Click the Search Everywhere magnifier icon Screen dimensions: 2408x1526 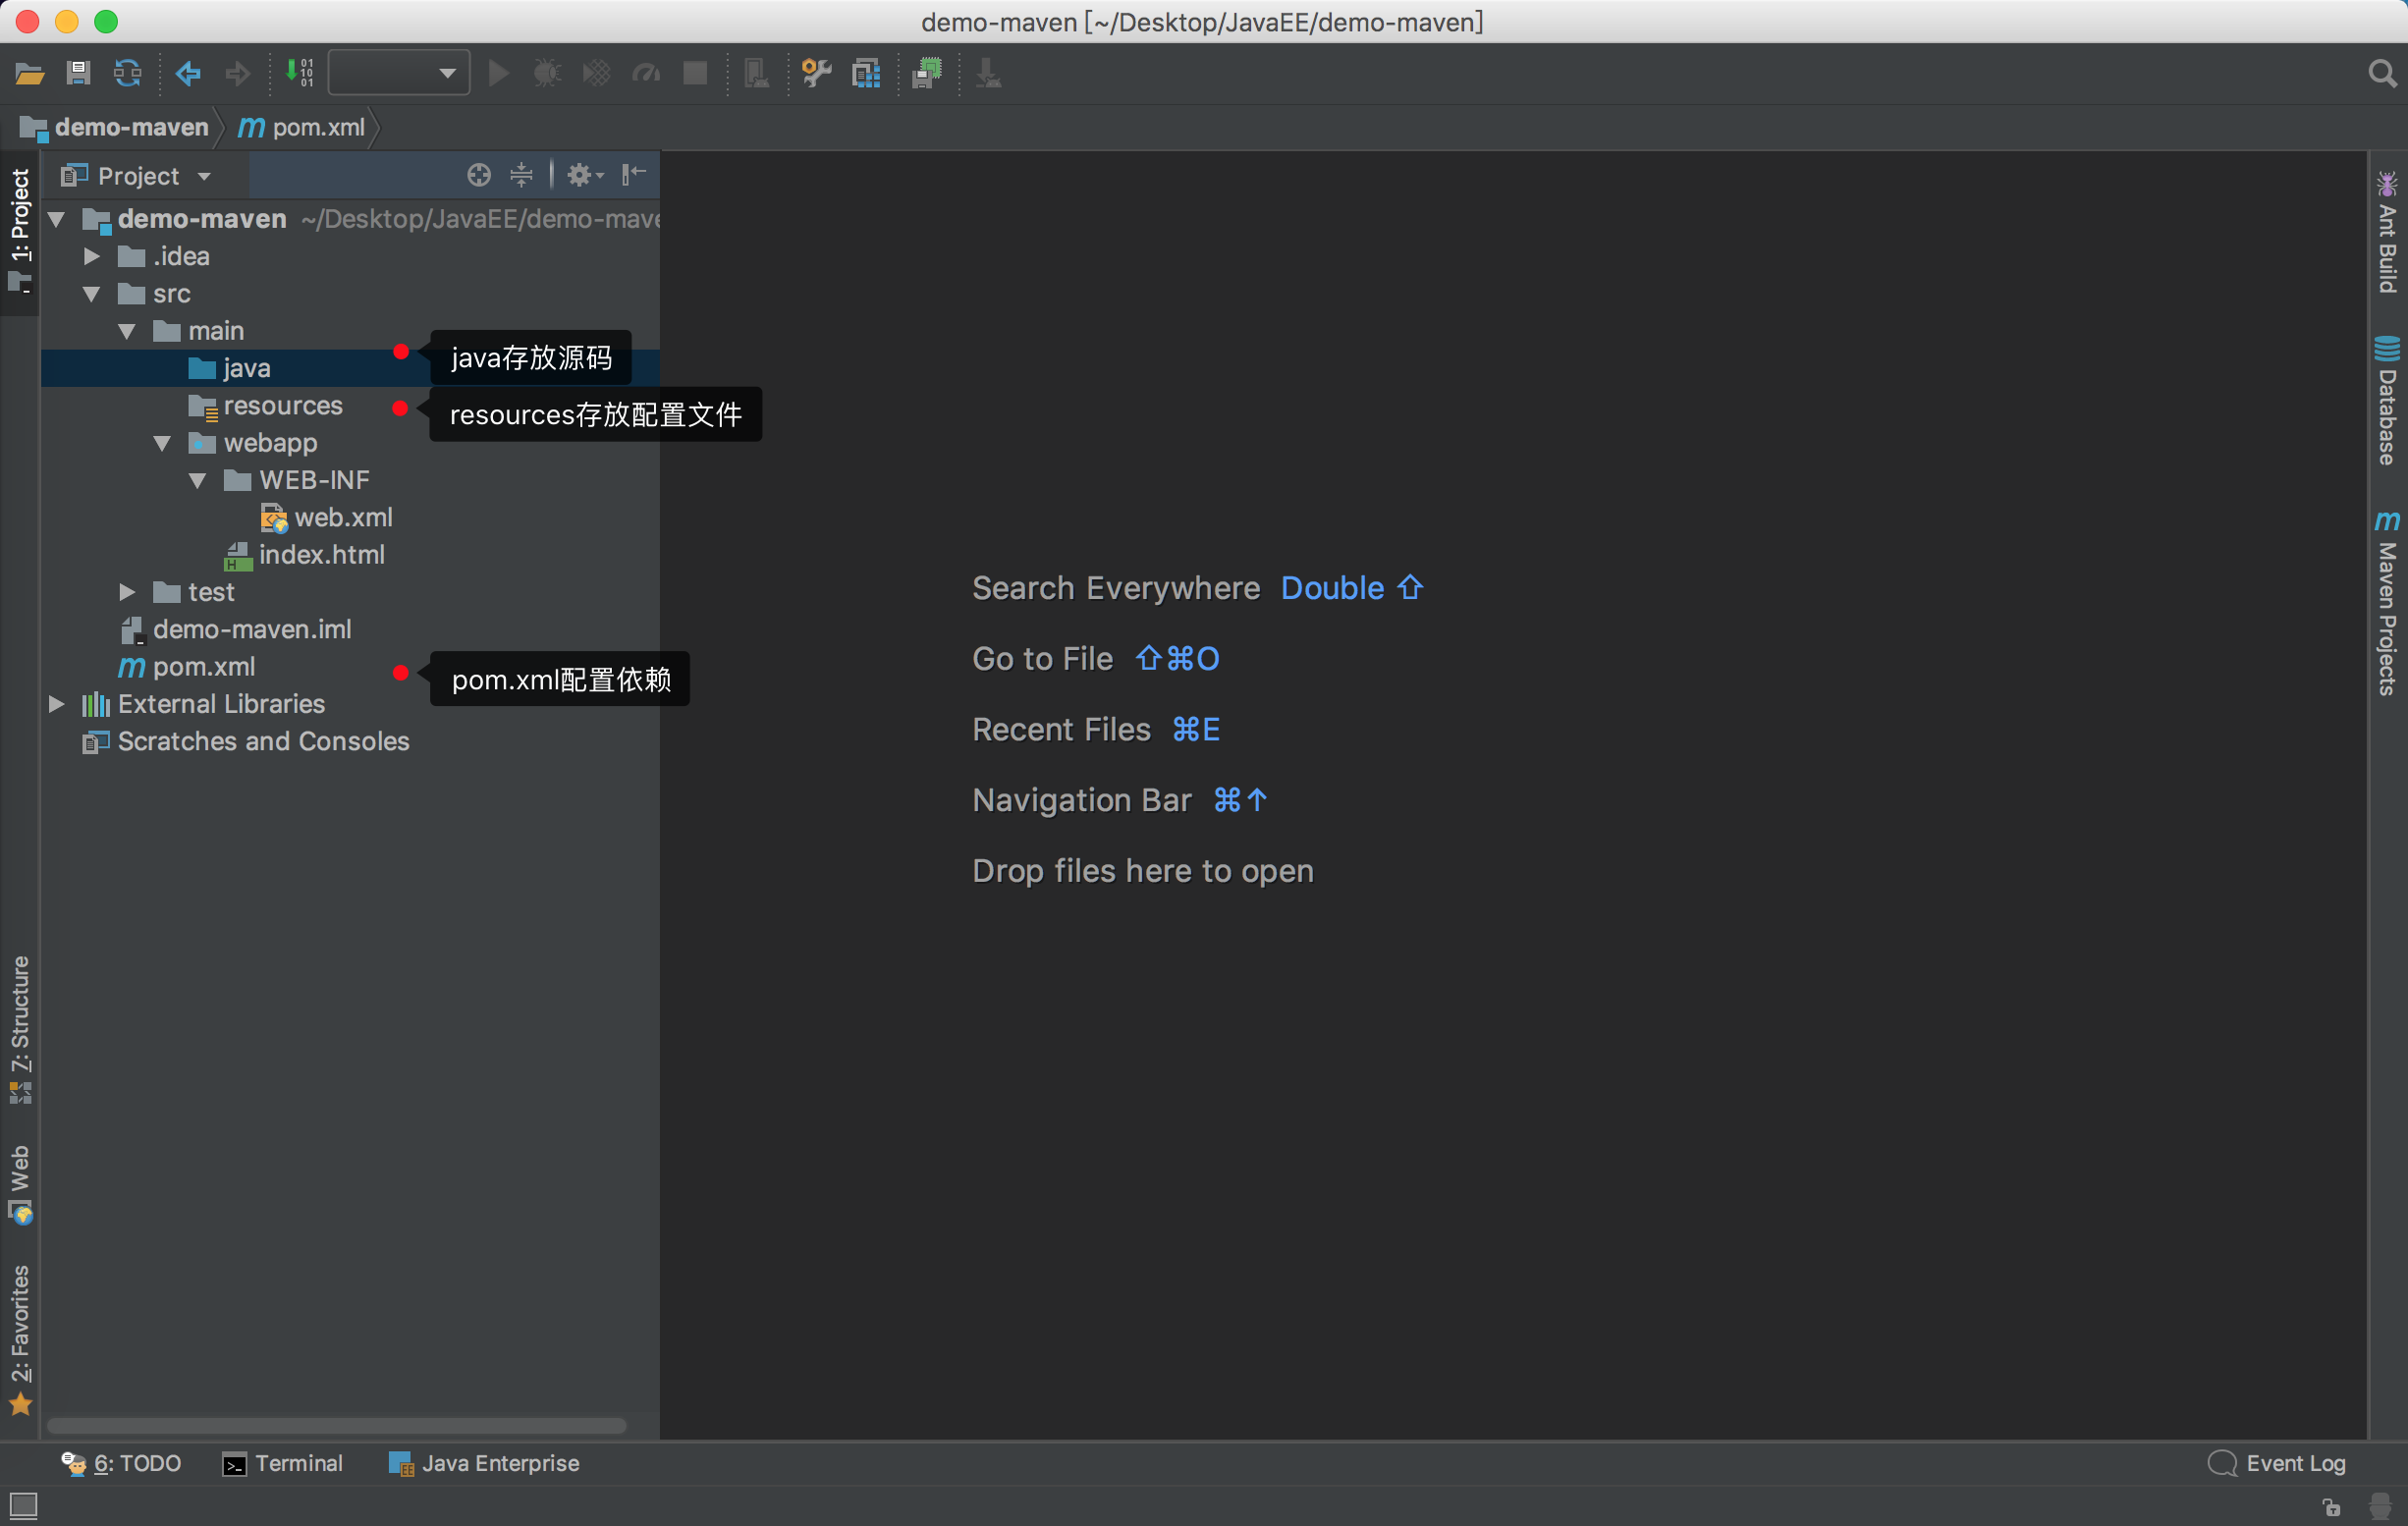[x=2383, y=73]
